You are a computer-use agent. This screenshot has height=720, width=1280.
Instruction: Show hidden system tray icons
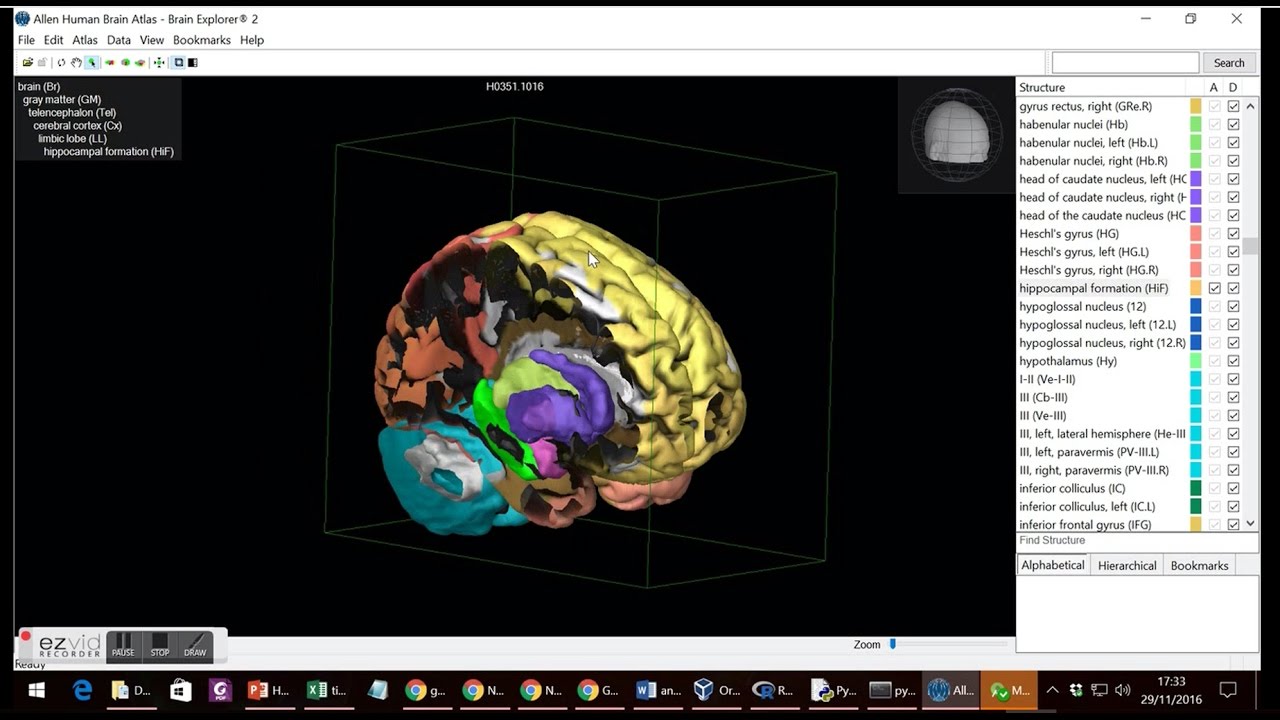[1052, 690]
